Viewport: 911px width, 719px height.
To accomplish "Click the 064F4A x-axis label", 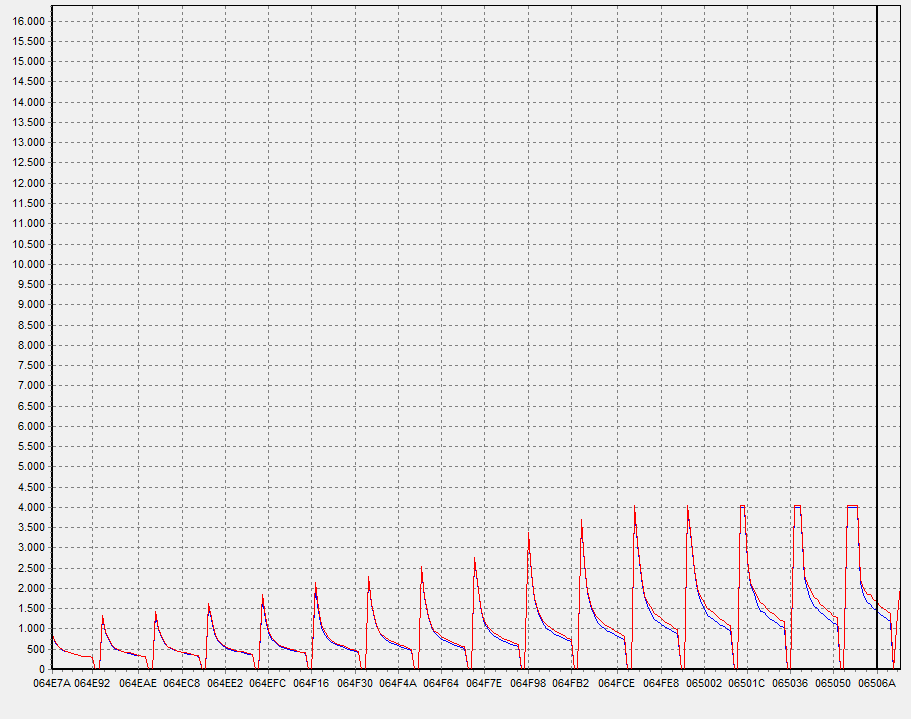I will pyautogui.click(x=398, y=684).
